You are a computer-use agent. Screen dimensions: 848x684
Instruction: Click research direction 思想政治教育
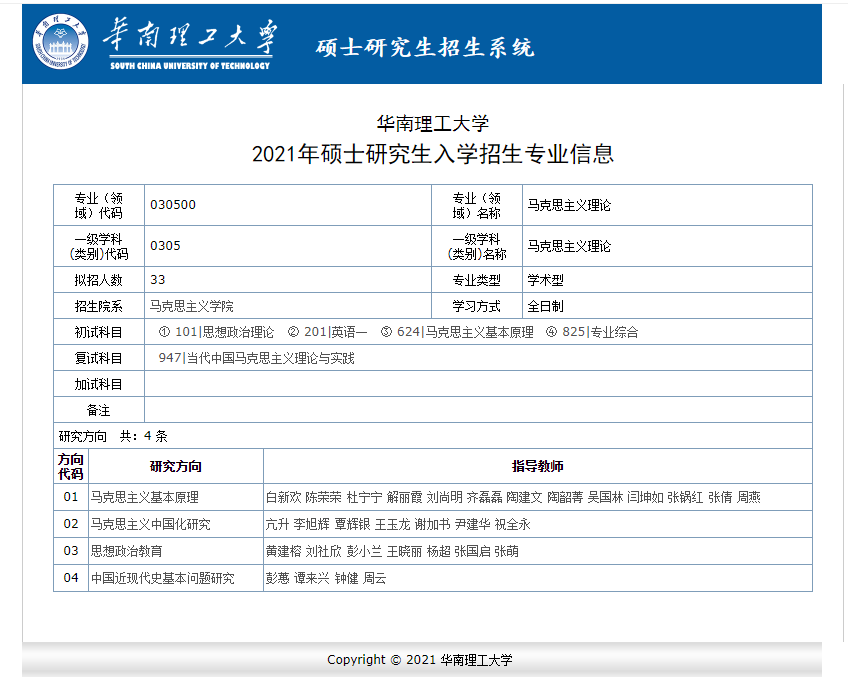click(127, 552)
